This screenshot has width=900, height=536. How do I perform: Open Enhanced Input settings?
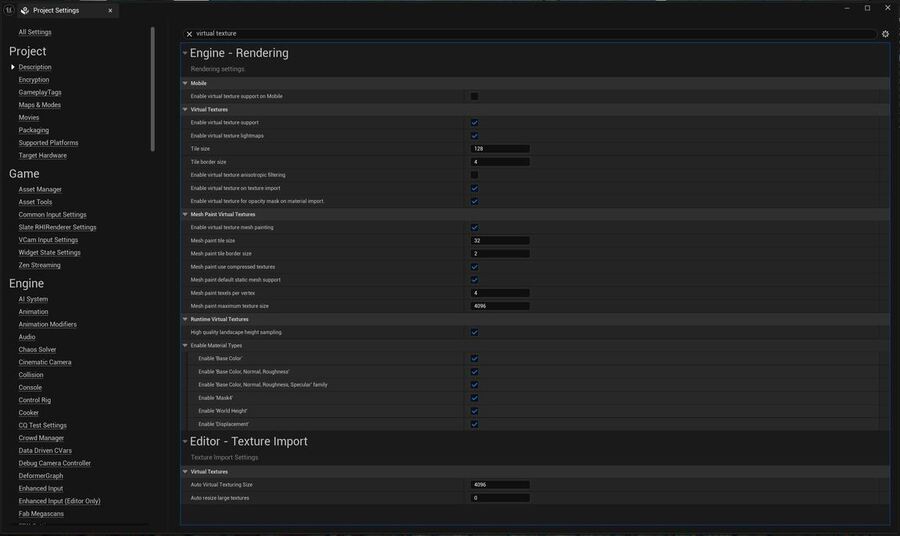[x=41, y=488]
